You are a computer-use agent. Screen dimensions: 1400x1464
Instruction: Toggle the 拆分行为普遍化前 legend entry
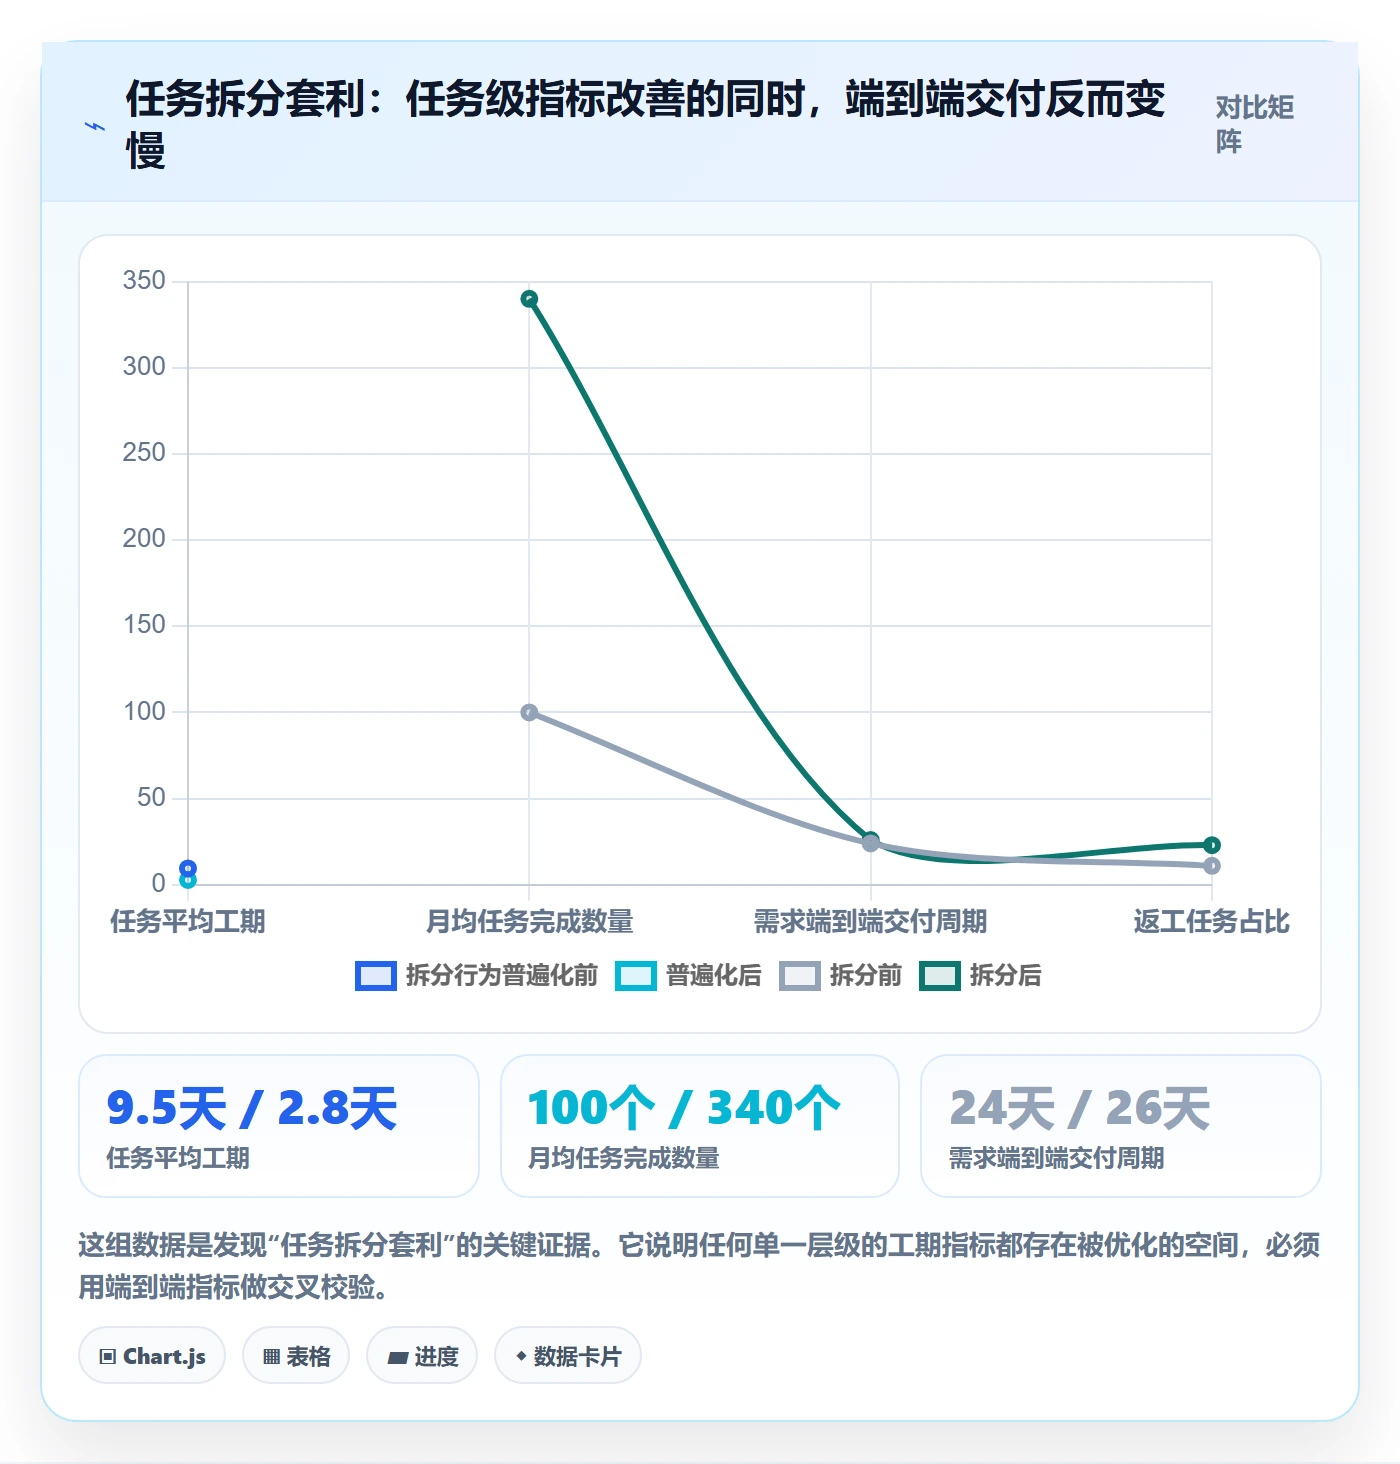477,975
